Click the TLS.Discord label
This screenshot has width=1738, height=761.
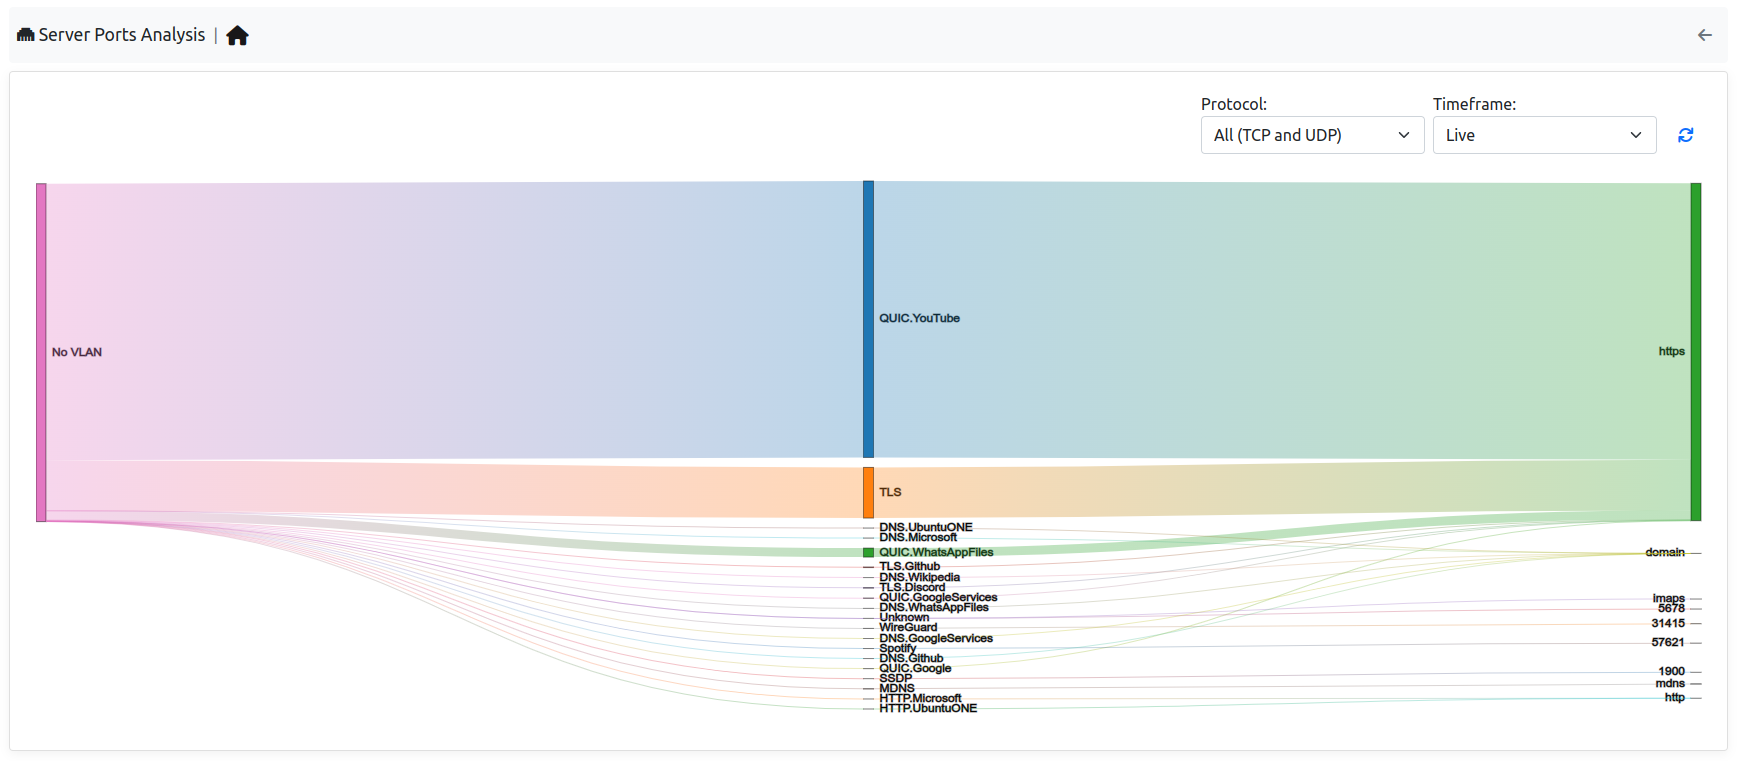911,587
